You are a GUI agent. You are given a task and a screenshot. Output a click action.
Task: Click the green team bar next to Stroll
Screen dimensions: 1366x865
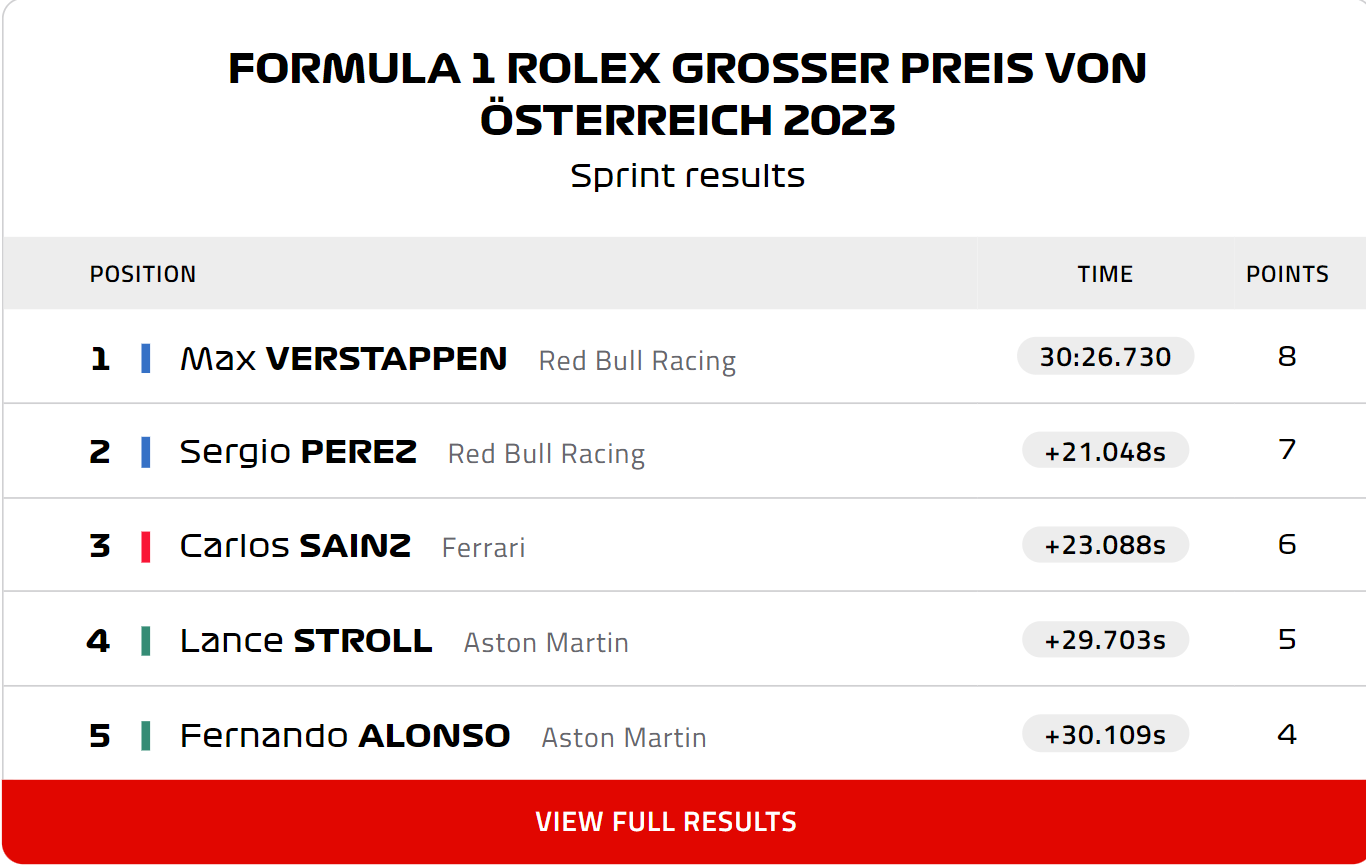(x=146, y=640)
